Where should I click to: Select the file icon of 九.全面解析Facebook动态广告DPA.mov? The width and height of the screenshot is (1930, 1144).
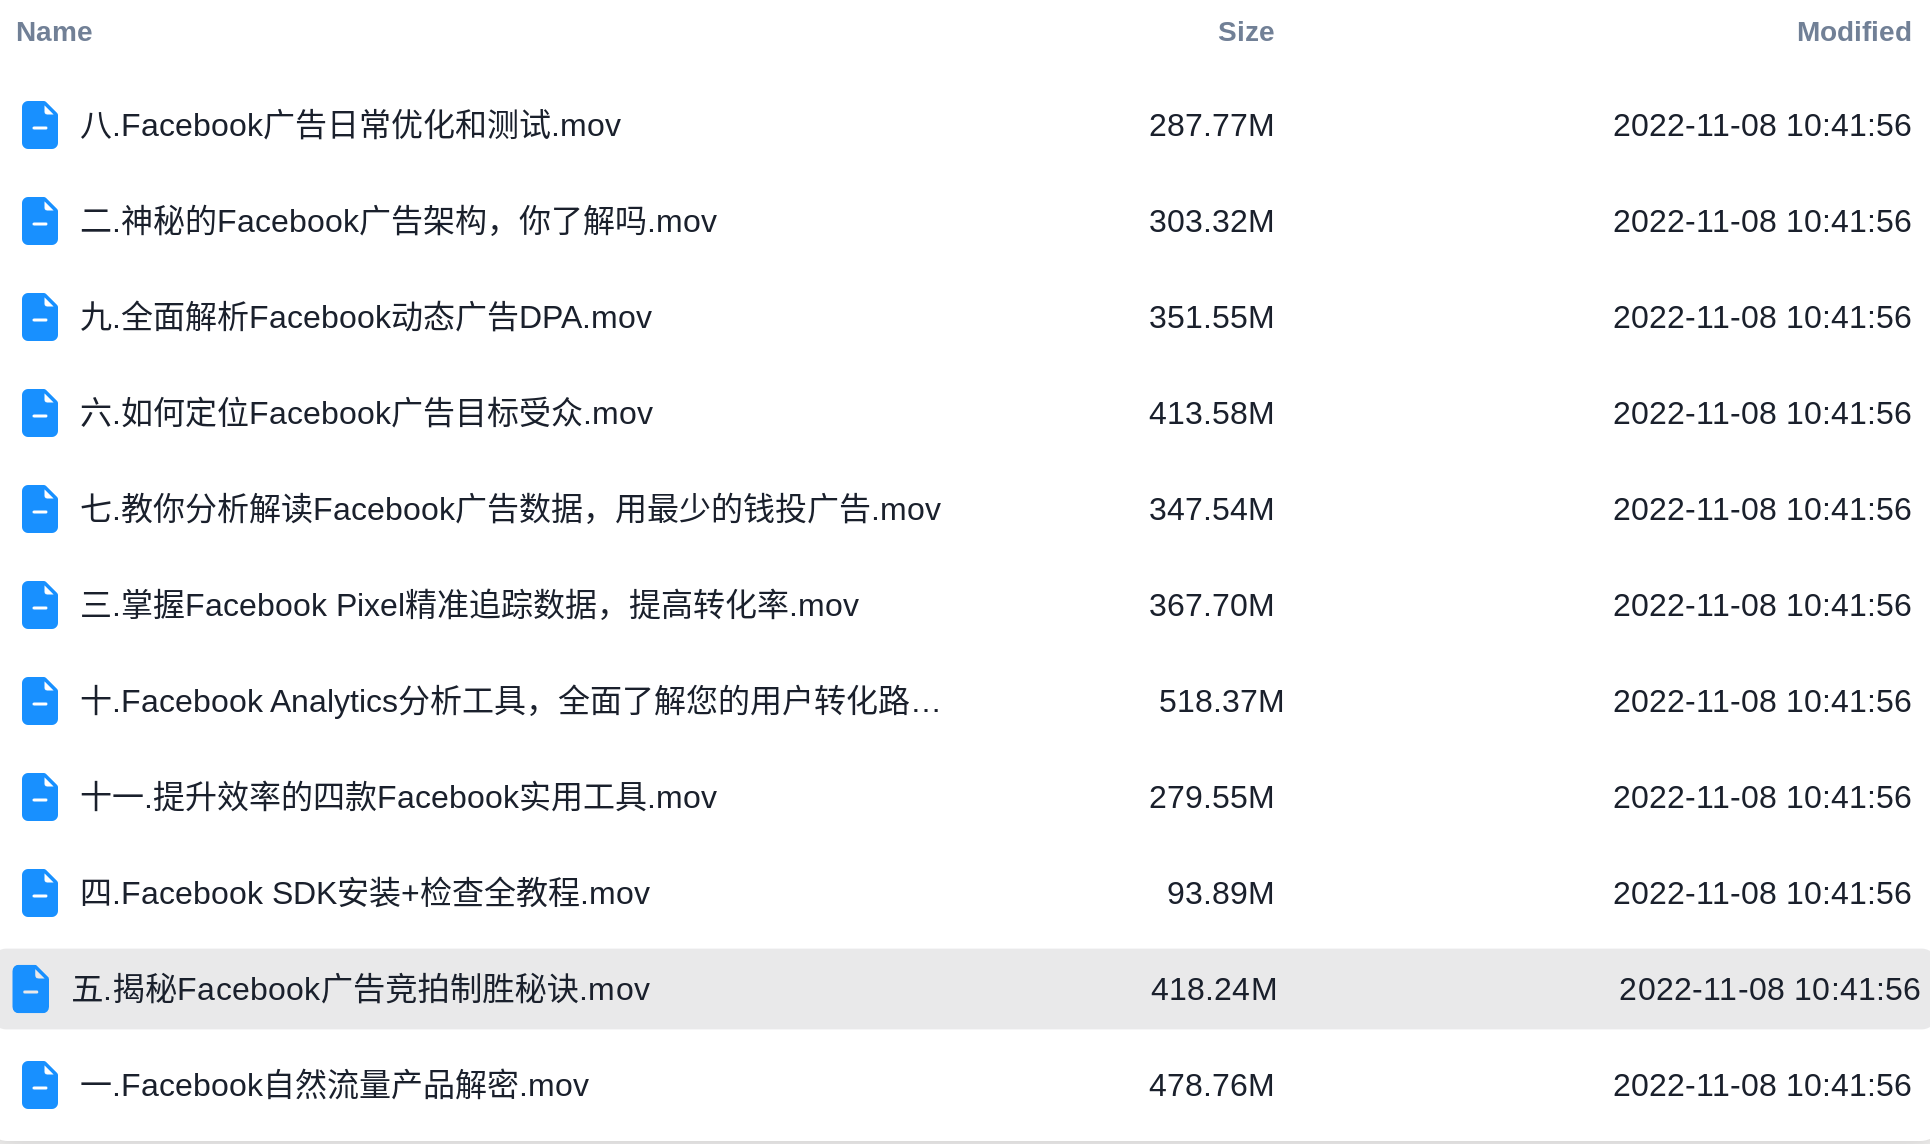coord(40,317)
